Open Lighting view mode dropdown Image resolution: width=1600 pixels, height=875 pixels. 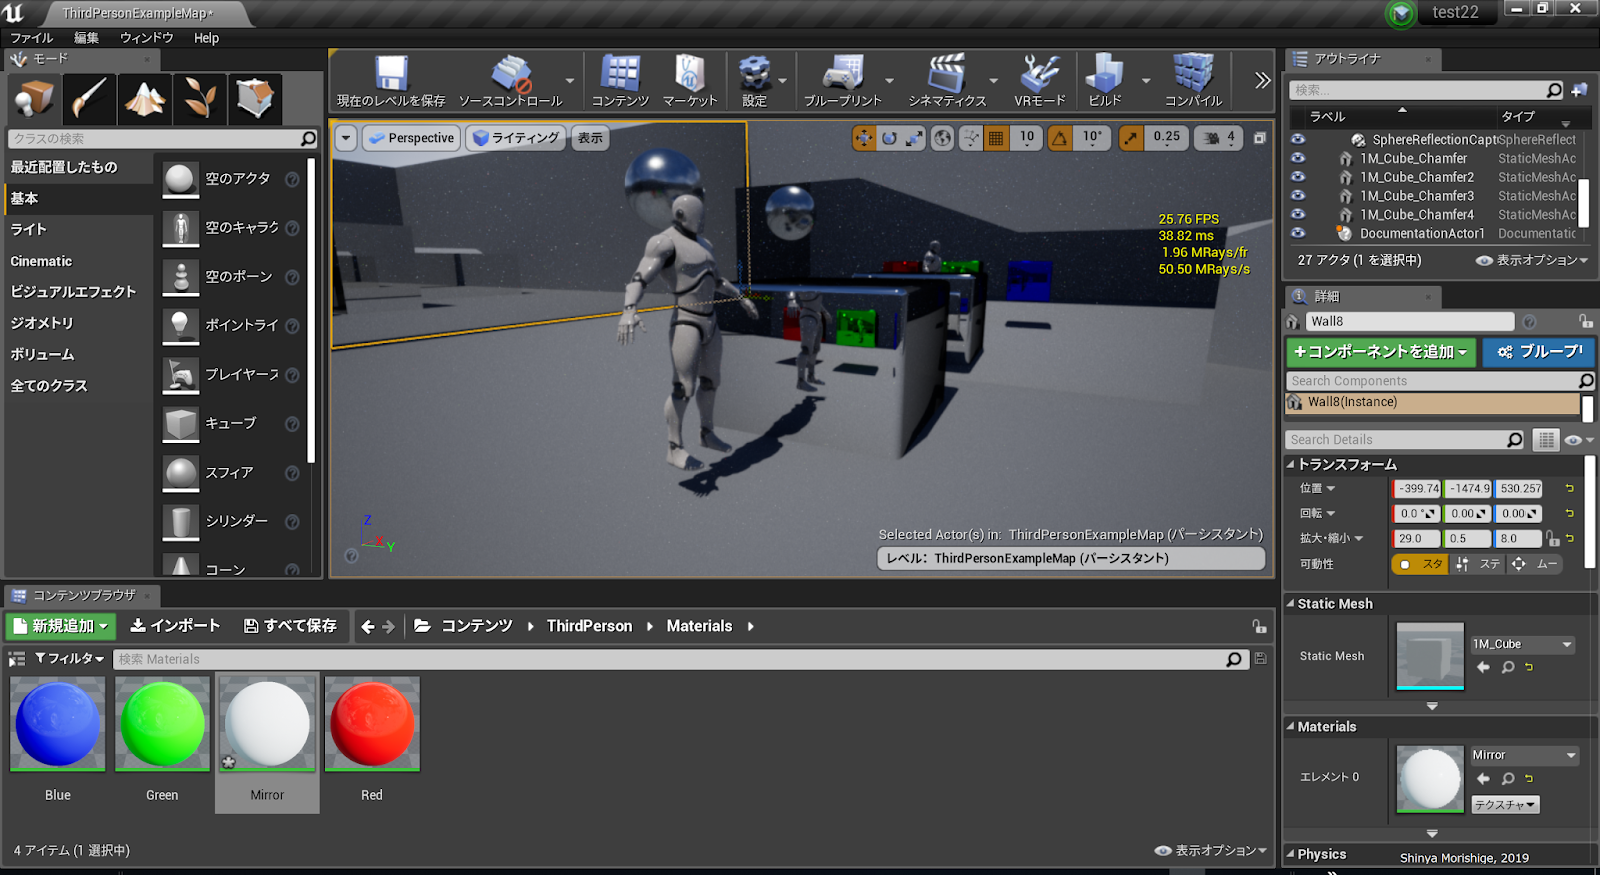click(517, 138)
